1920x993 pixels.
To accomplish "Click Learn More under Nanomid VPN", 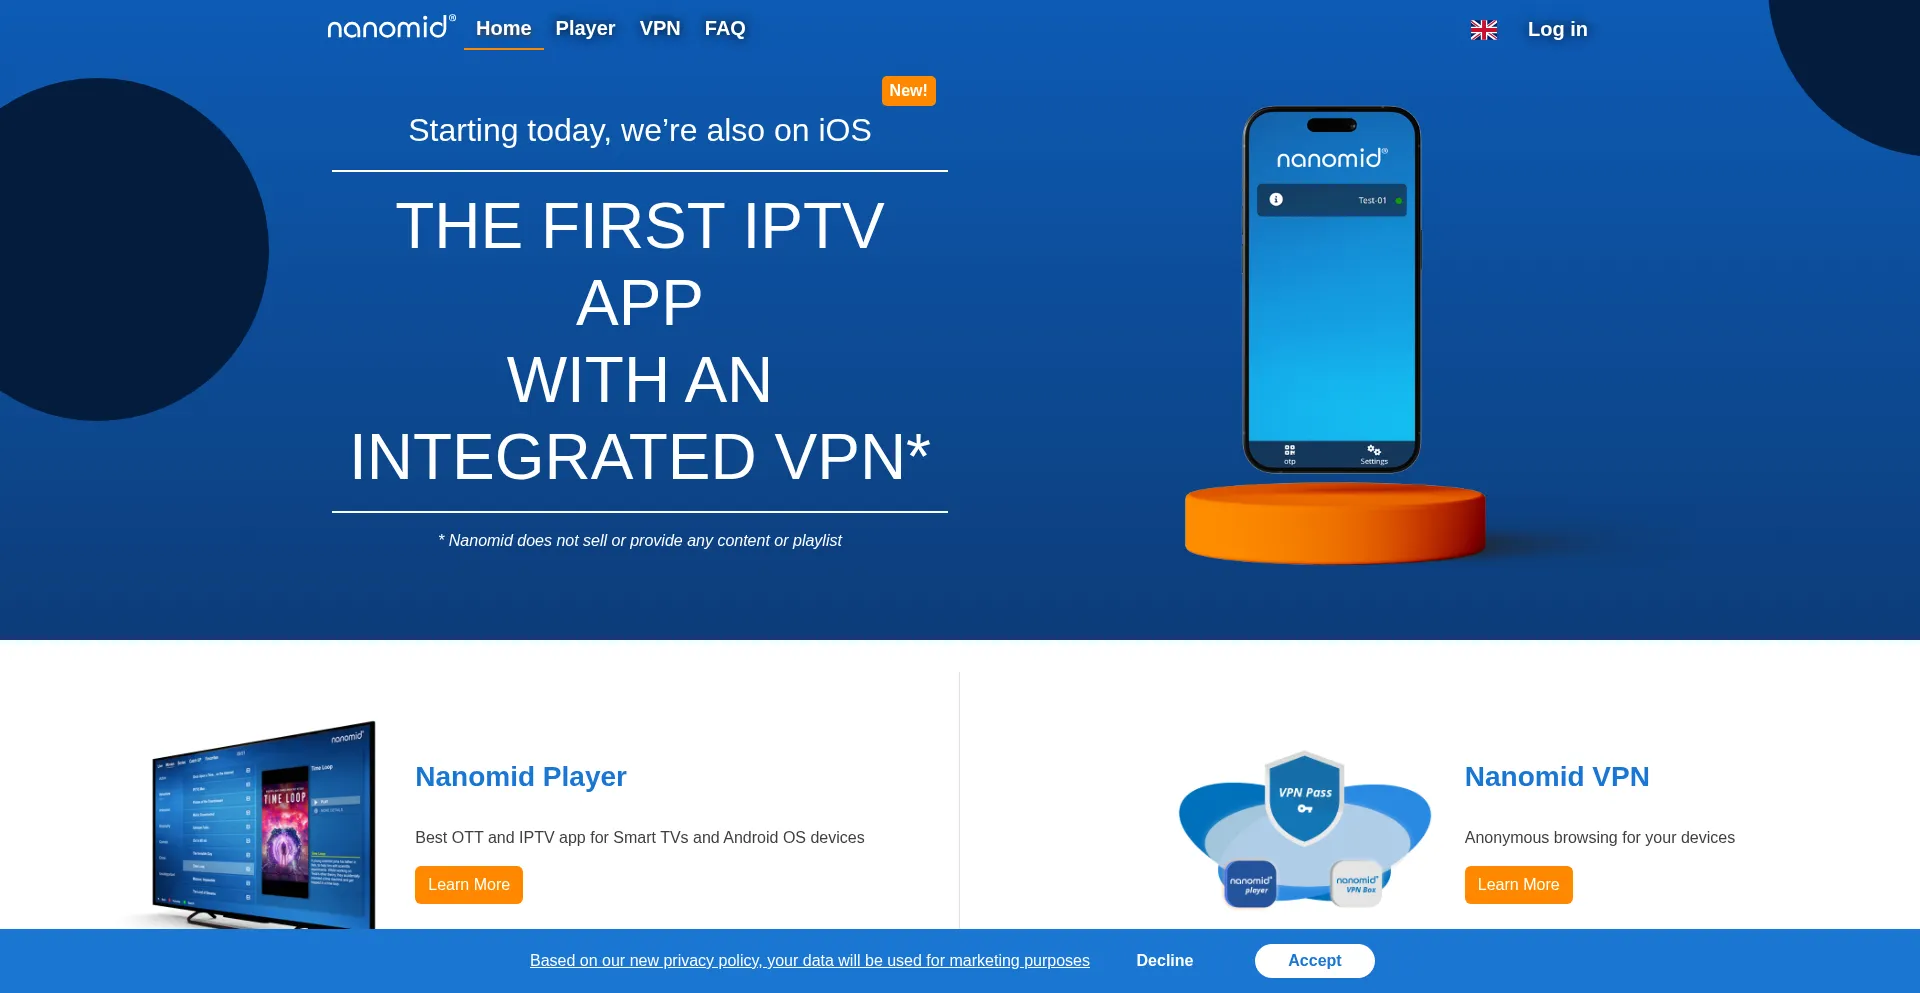I will (1518, 885).
